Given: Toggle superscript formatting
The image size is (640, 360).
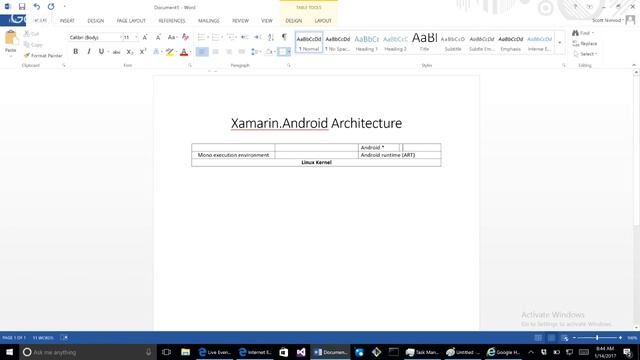Looking at the screenshot, I should 142,52.
